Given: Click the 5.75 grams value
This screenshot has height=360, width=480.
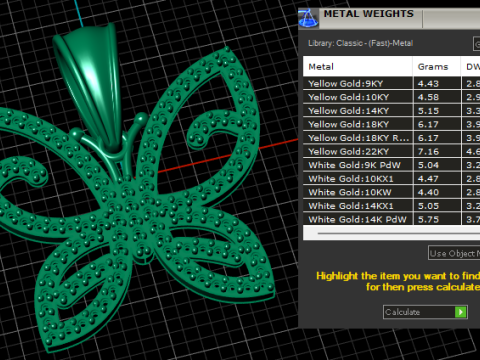Looking at the screenshot, I should pos(428,220).
